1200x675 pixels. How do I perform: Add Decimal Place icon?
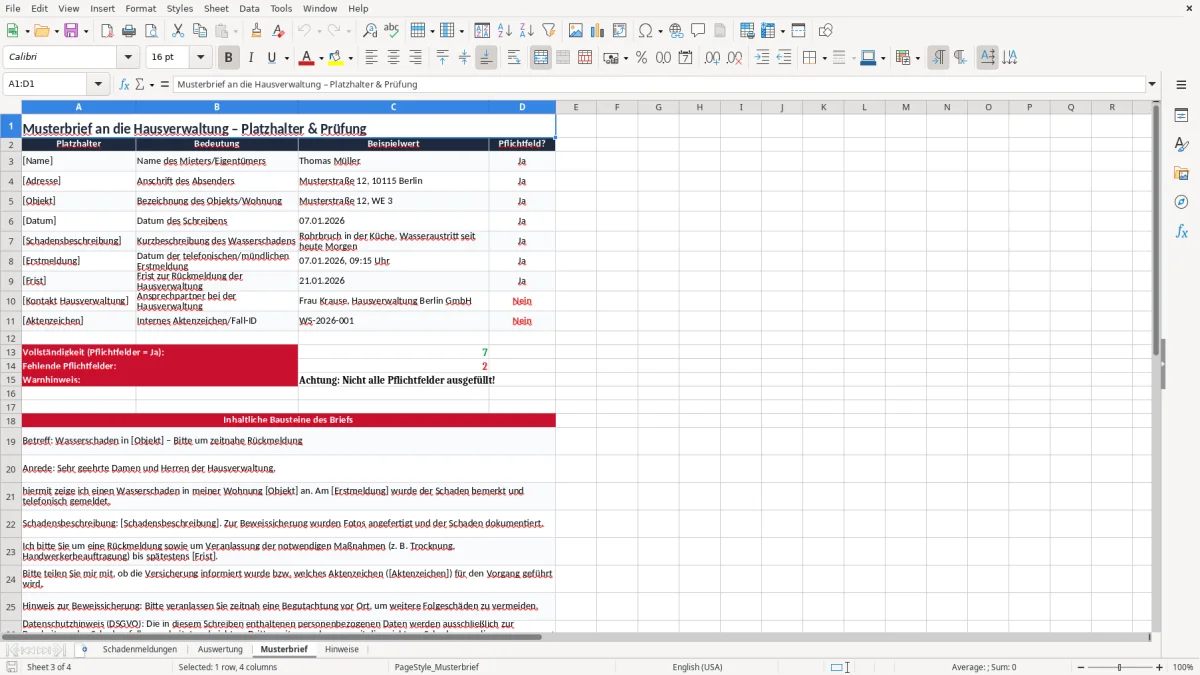(712, 58)
